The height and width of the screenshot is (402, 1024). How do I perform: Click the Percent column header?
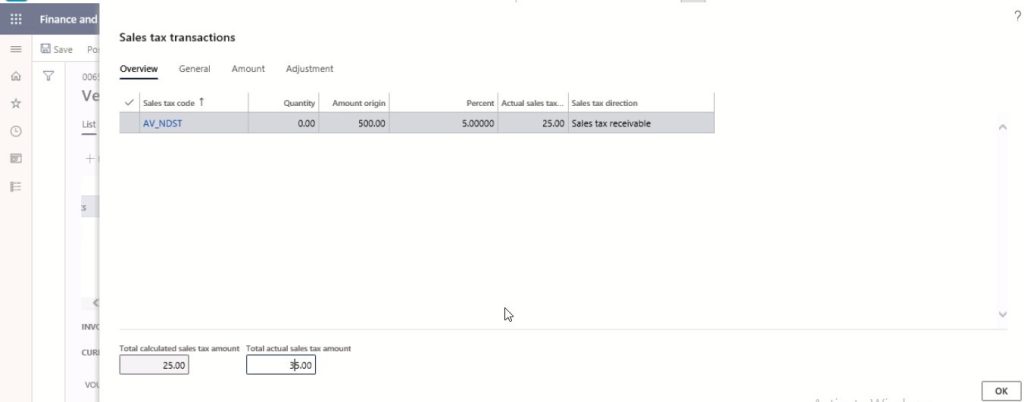pos(443,102)
